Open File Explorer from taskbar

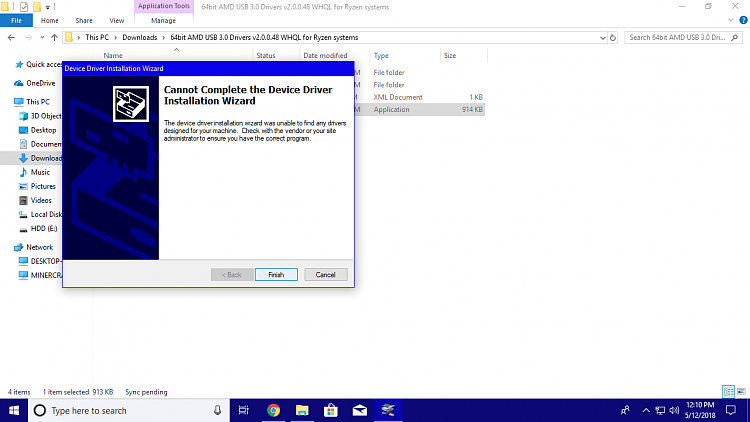click(302, 411)
